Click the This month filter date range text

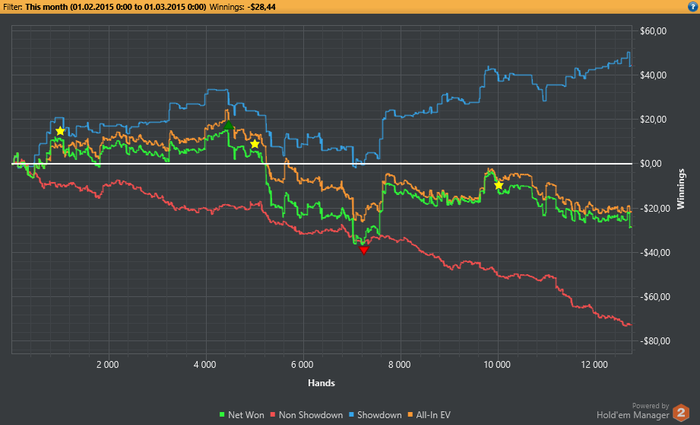click(116, 7)
